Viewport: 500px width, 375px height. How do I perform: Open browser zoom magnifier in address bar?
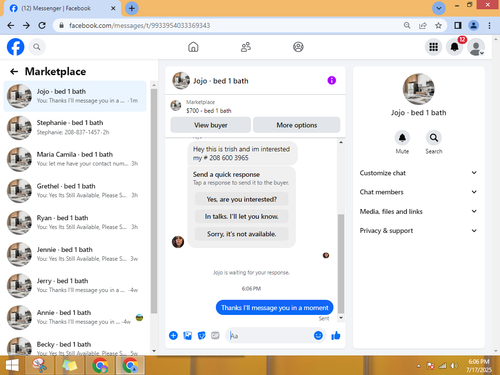pyautogui.click(x=407, y=25)
